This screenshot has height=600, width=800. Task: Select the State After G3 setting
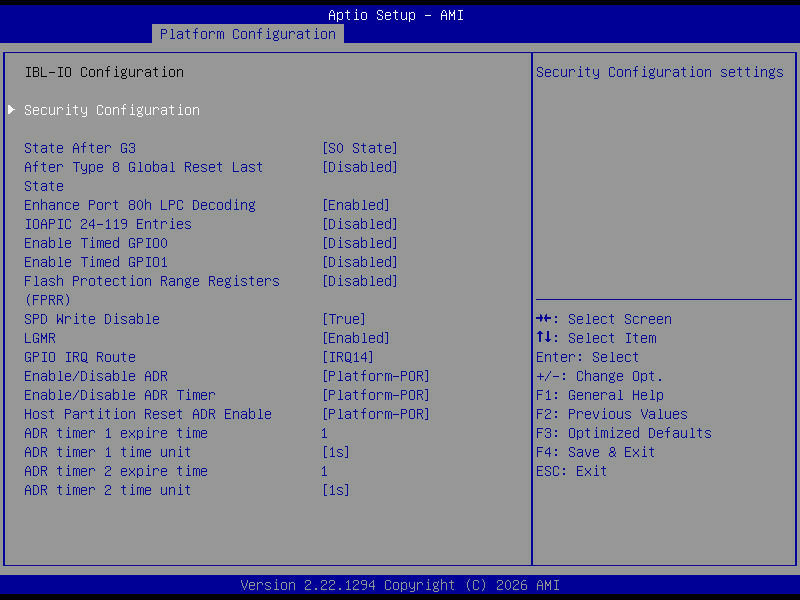click(x=80, y=148)
